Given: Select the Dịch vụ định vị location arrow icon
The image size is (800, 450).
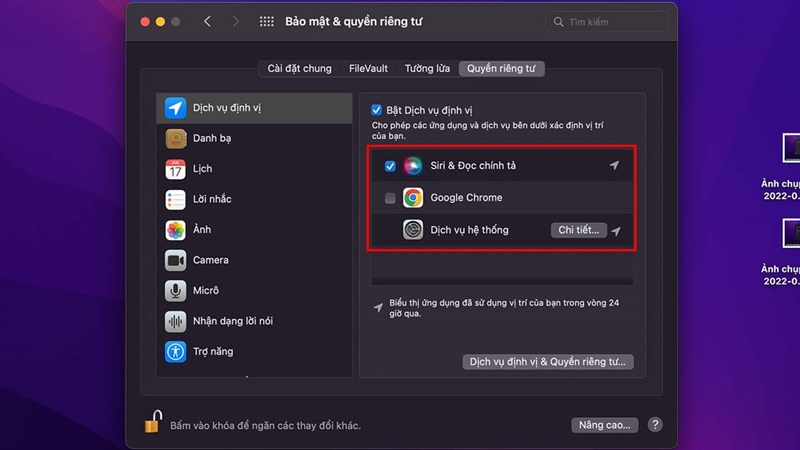Looking at the screenshot, I should (175, 108).
